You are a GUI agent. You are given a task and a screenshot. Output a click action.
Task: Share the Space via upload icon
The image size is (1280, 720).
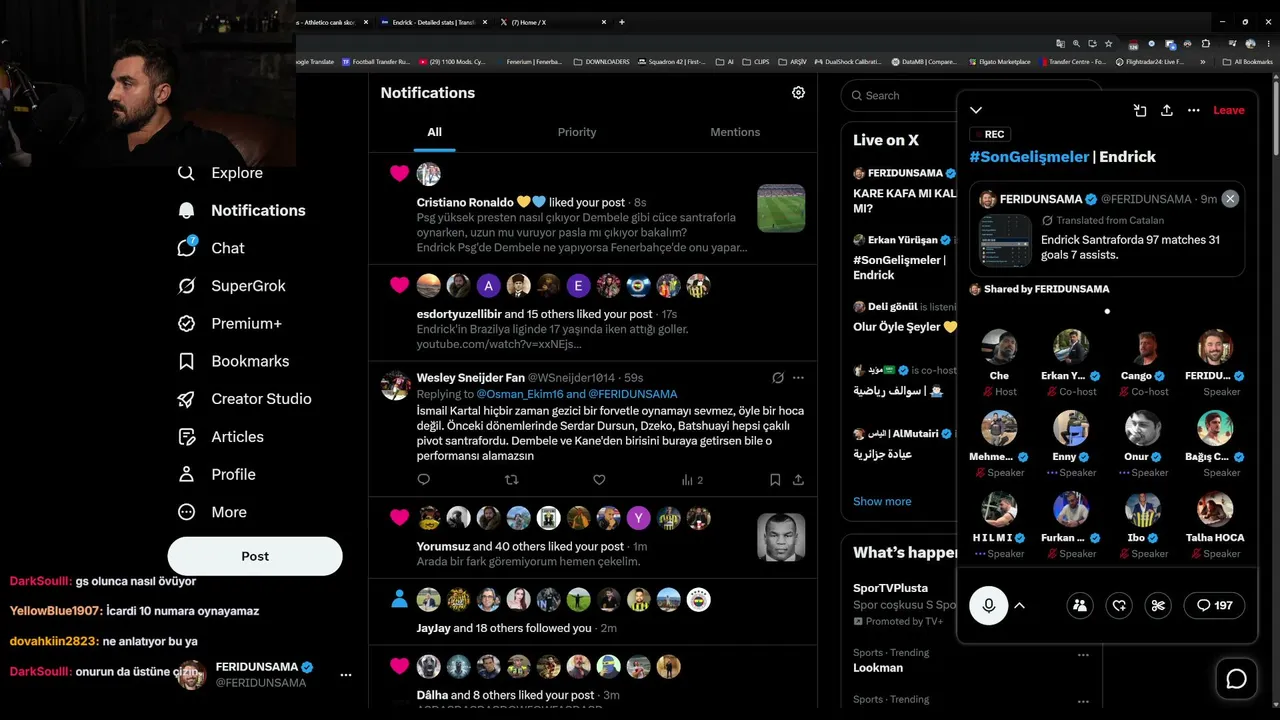1166,110
